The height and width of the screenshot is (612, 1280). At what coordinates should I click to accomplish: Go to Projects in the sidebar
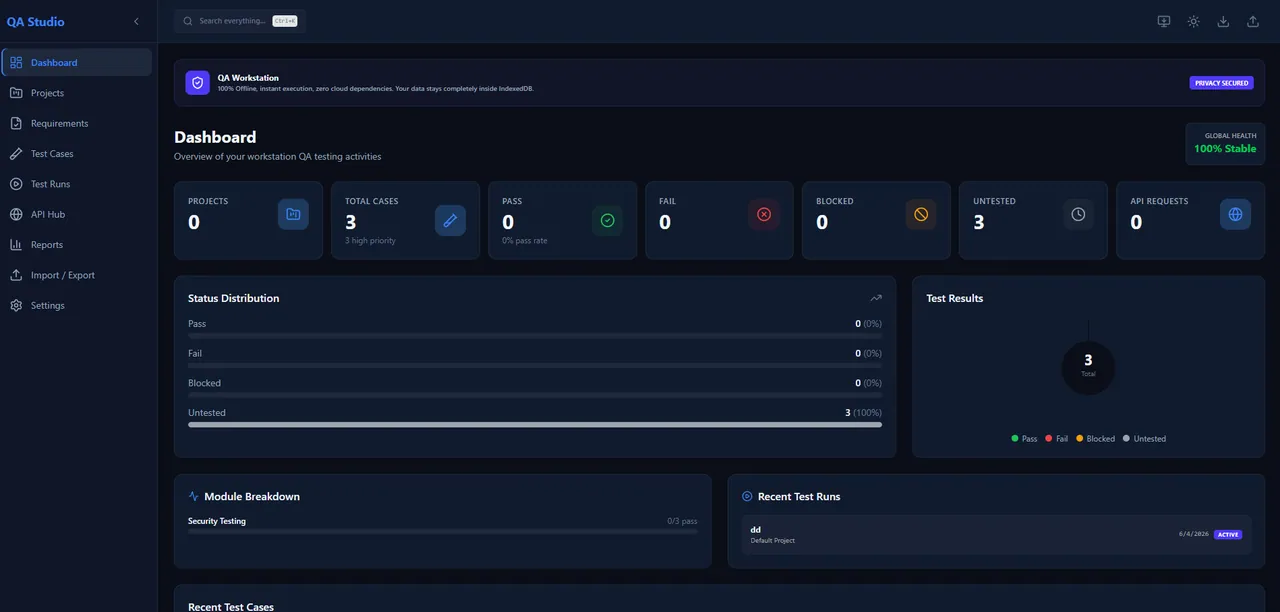(x=77, y=93)
